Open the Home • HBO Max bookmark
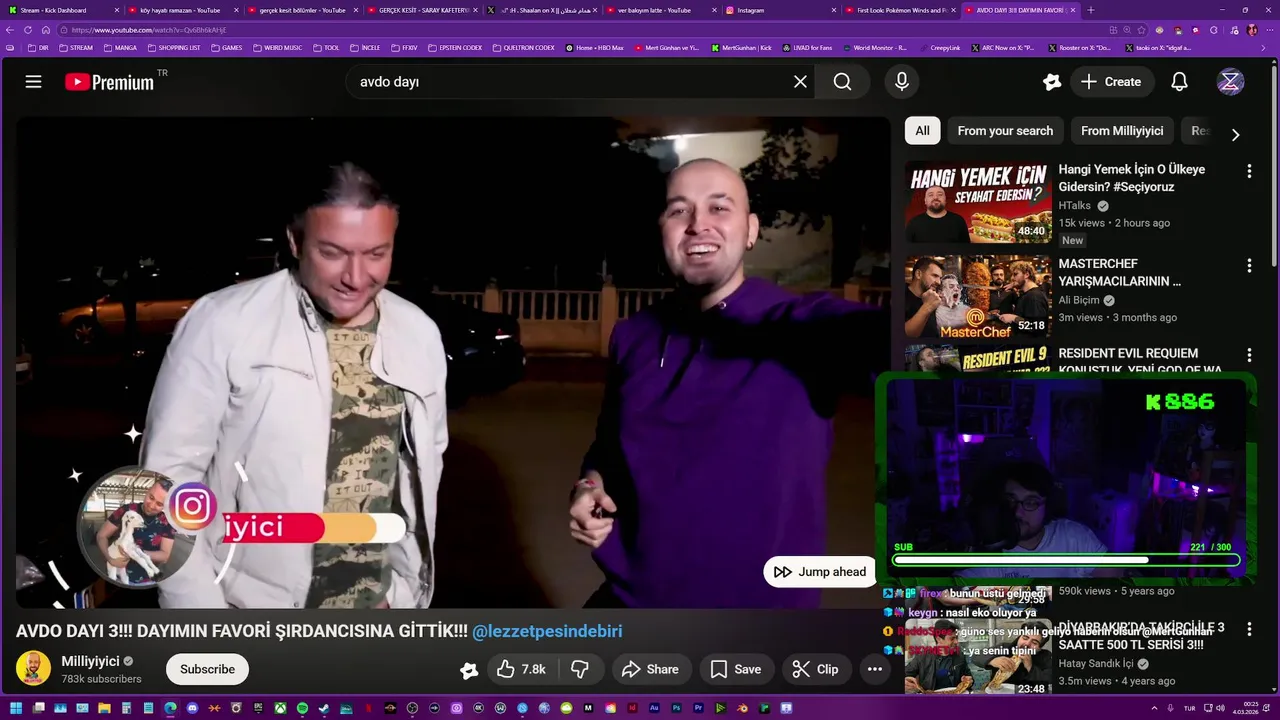 pos(594,47)
